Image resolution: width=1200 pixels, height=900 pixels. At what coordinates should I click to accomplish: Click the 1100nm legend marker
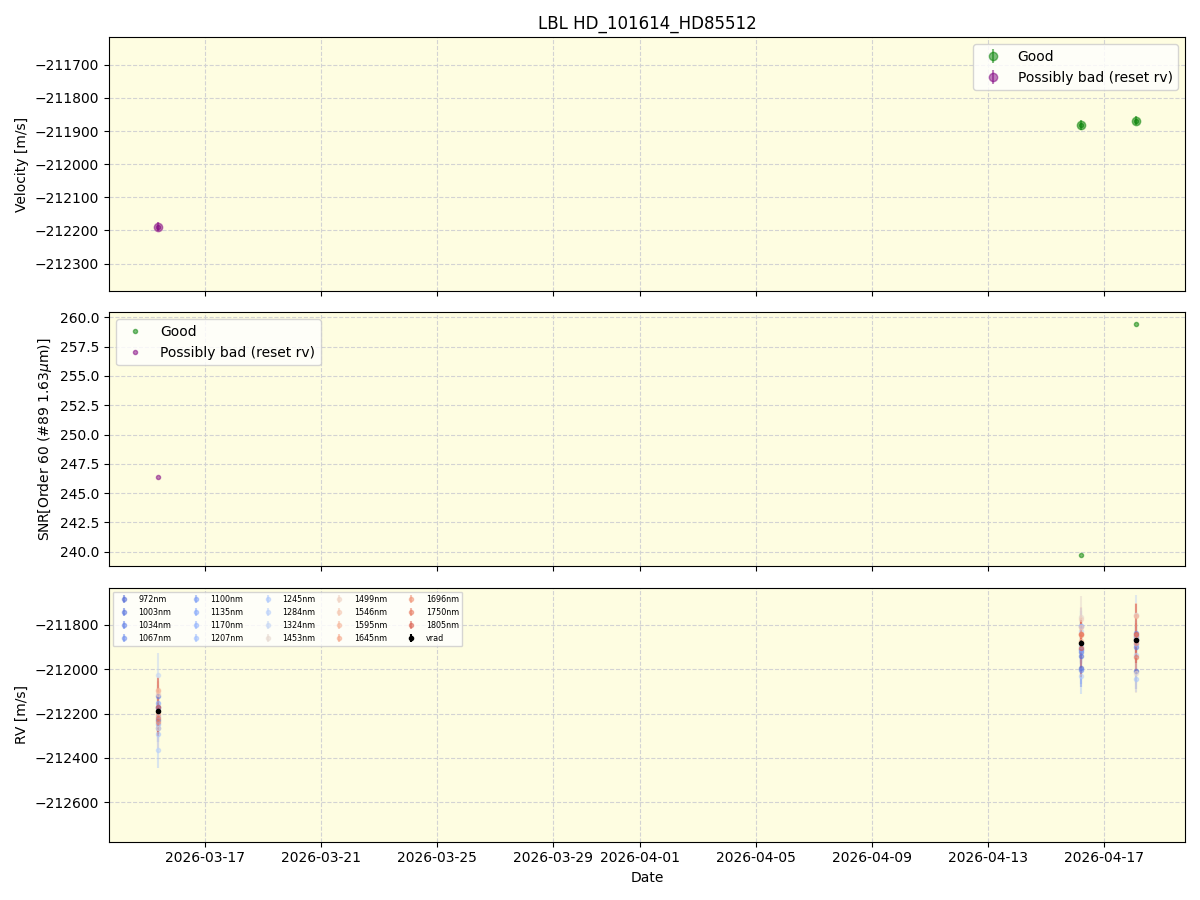click(196, 599)
